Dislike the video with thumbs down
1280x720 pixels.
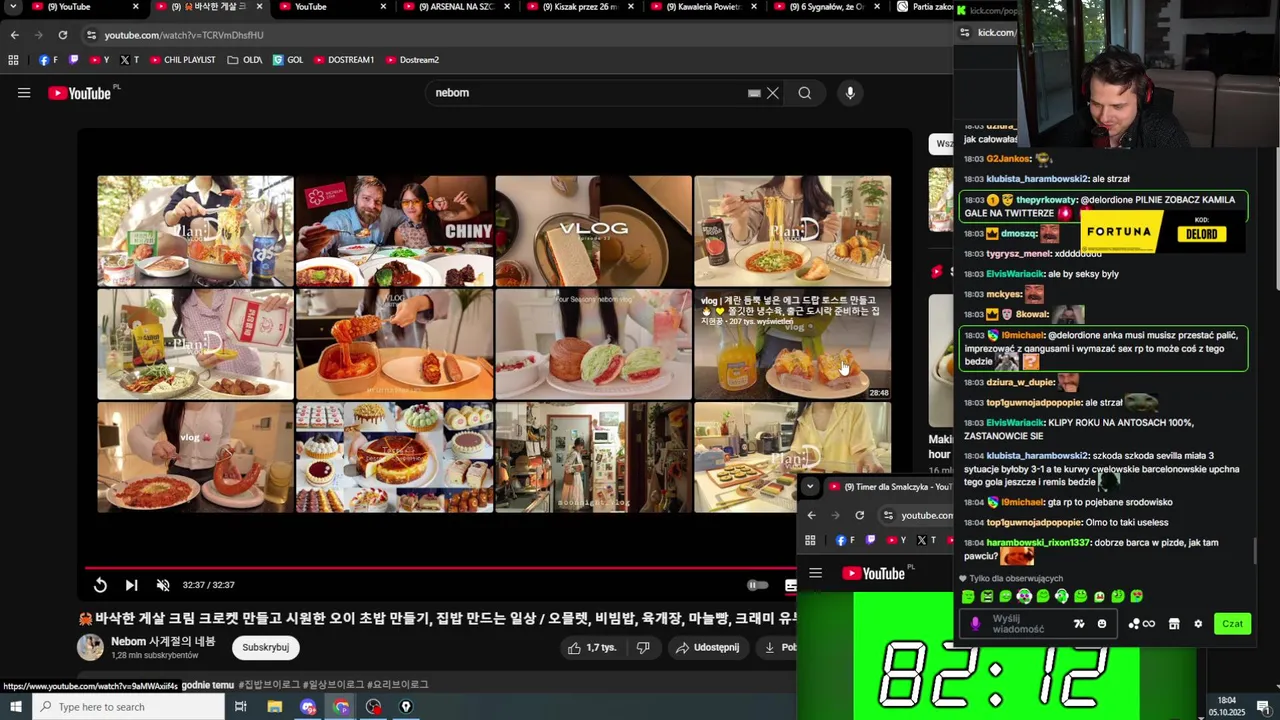[643, 648]
